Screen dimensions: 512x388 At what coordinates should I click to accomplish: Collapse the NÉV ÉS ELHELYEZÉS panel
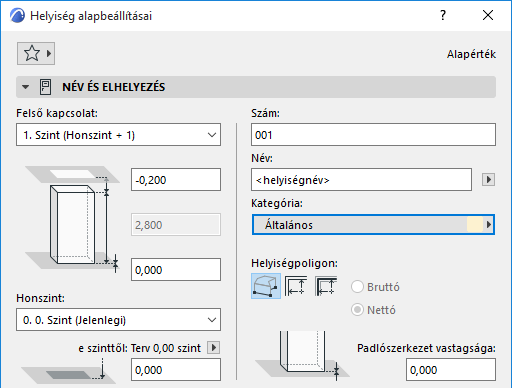point(25,87)
